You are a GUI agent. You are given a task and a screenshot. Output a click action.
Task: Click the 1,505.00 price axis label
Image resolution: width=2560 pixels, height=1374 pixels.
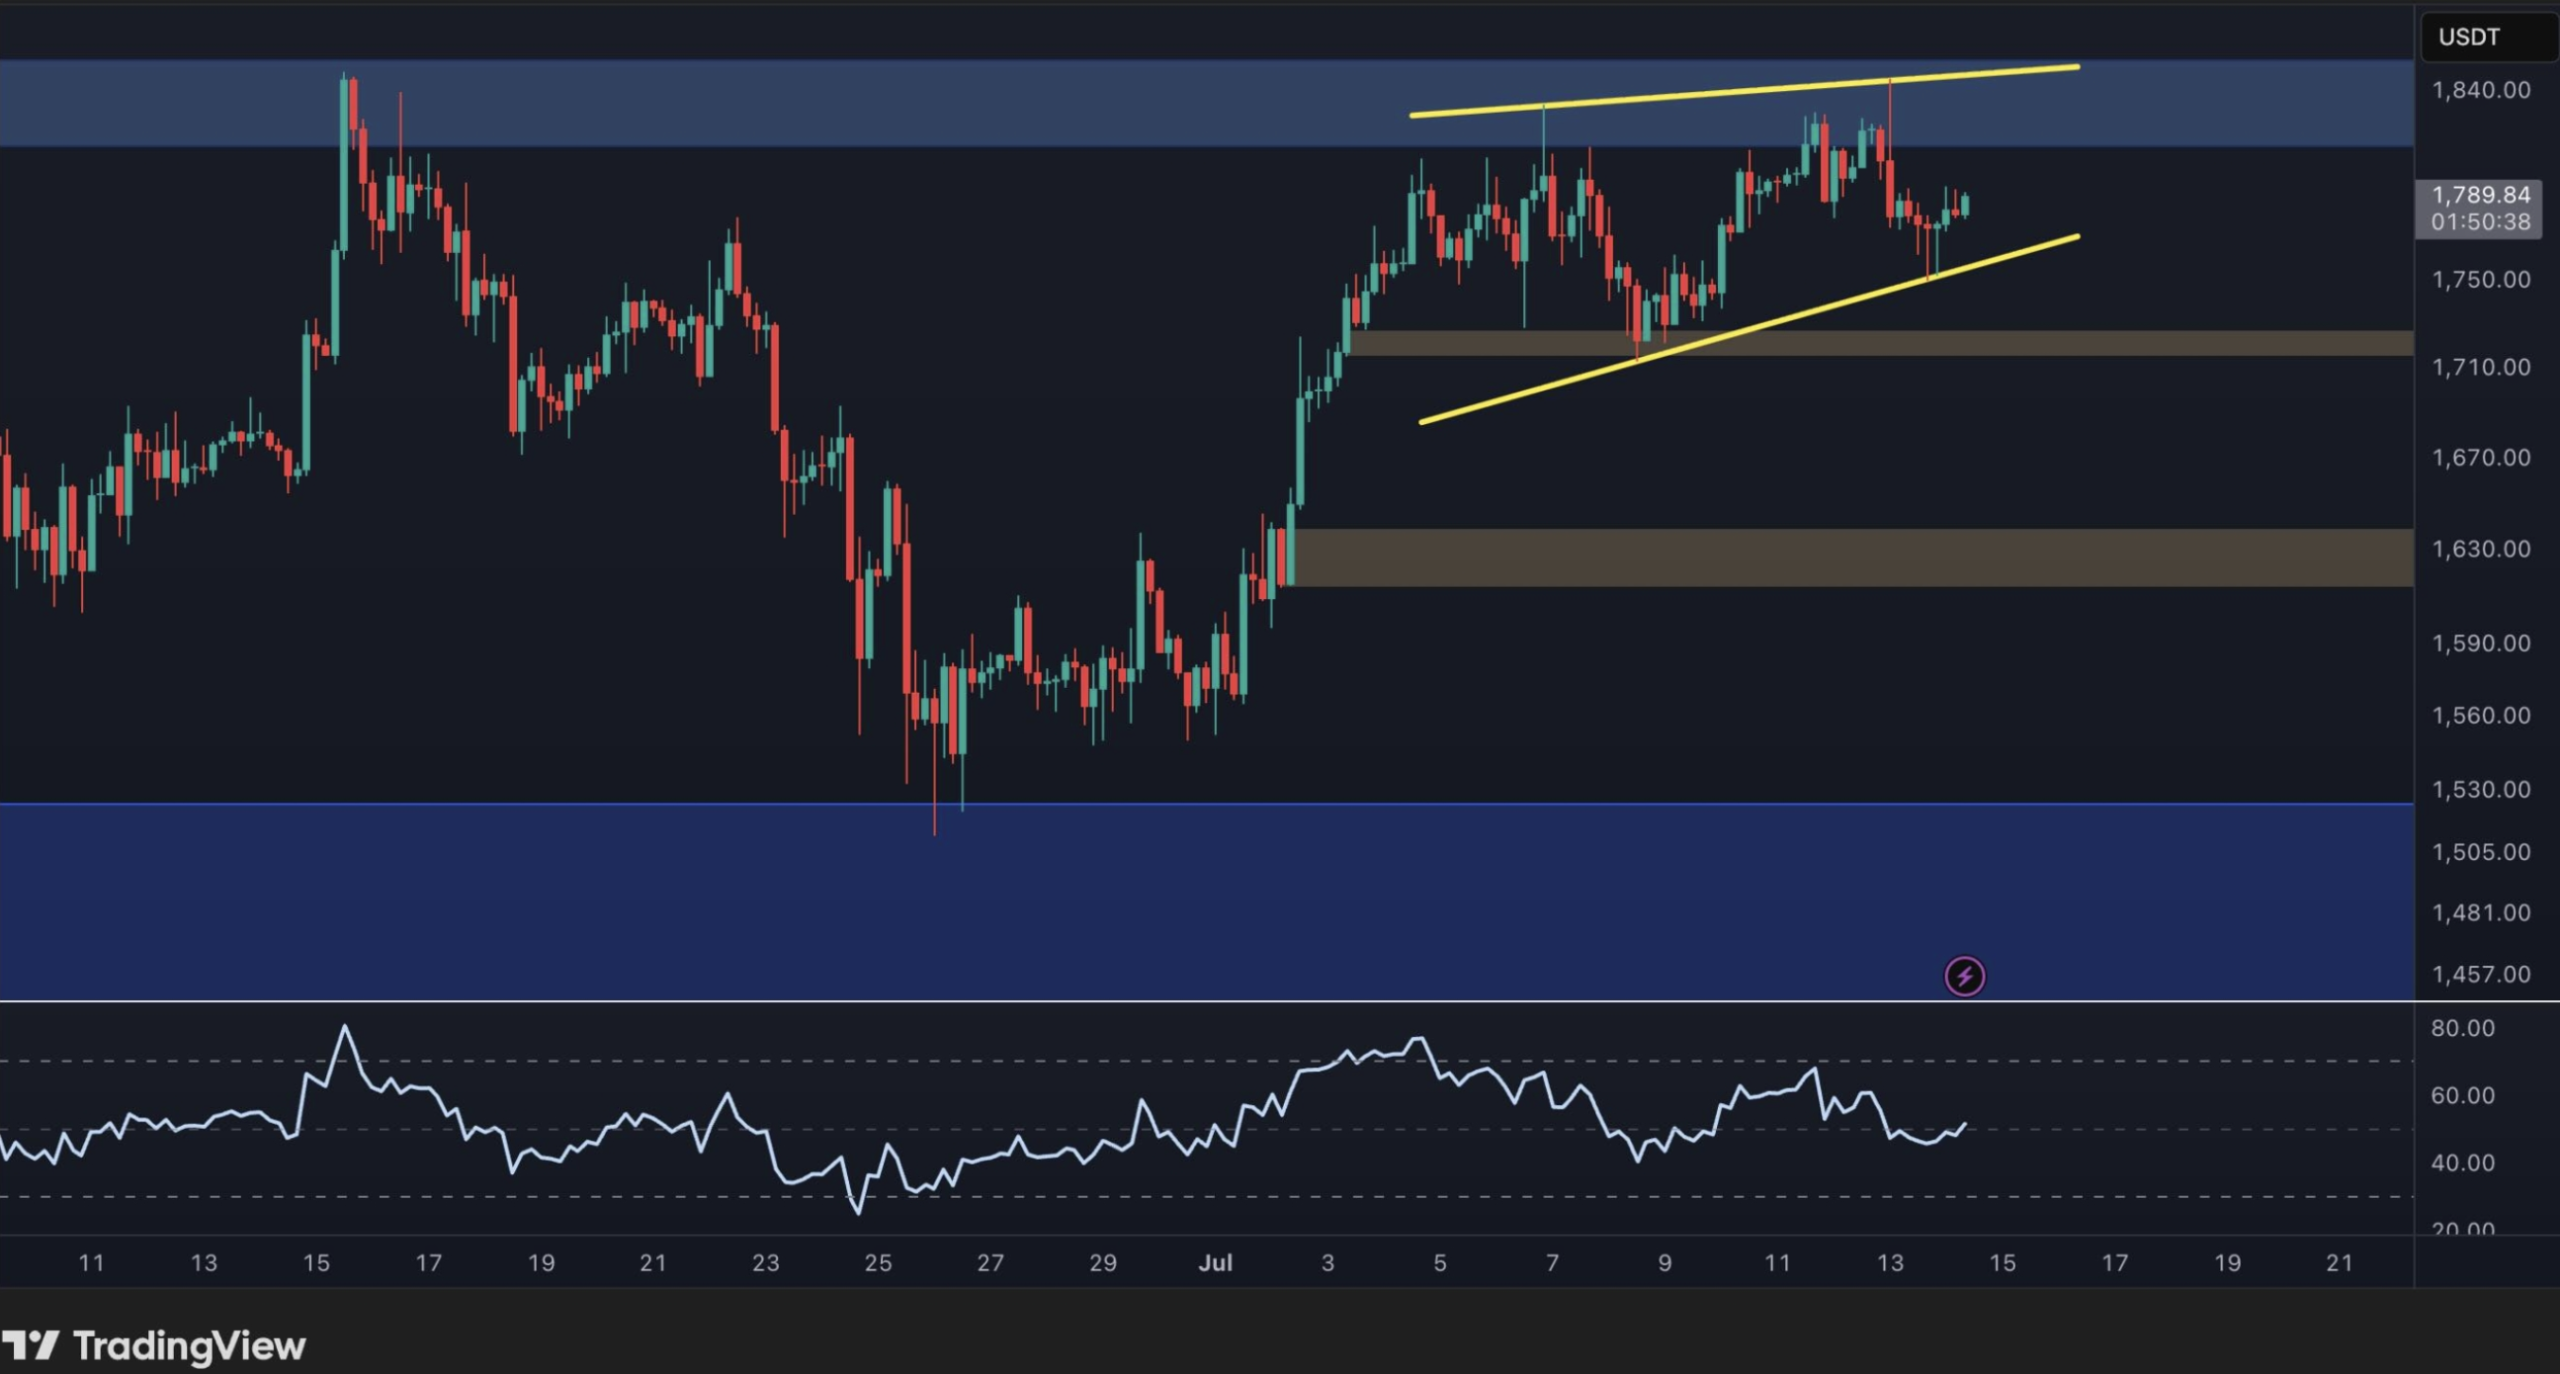pos(2481,852)
